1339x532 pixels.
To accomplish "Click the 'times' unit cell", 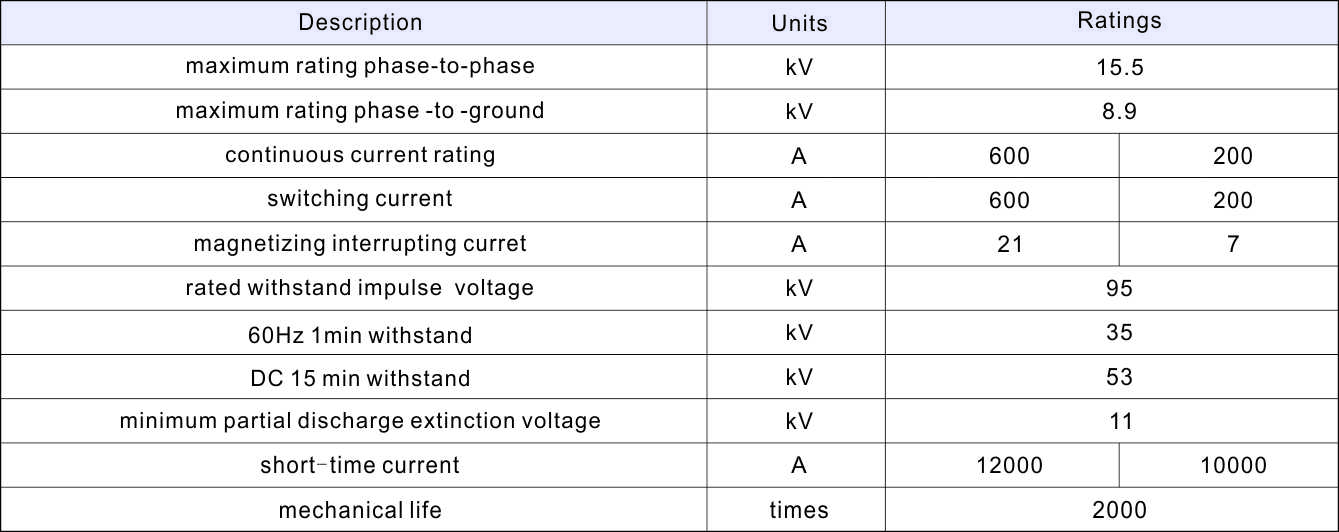I will coord(799,510).
